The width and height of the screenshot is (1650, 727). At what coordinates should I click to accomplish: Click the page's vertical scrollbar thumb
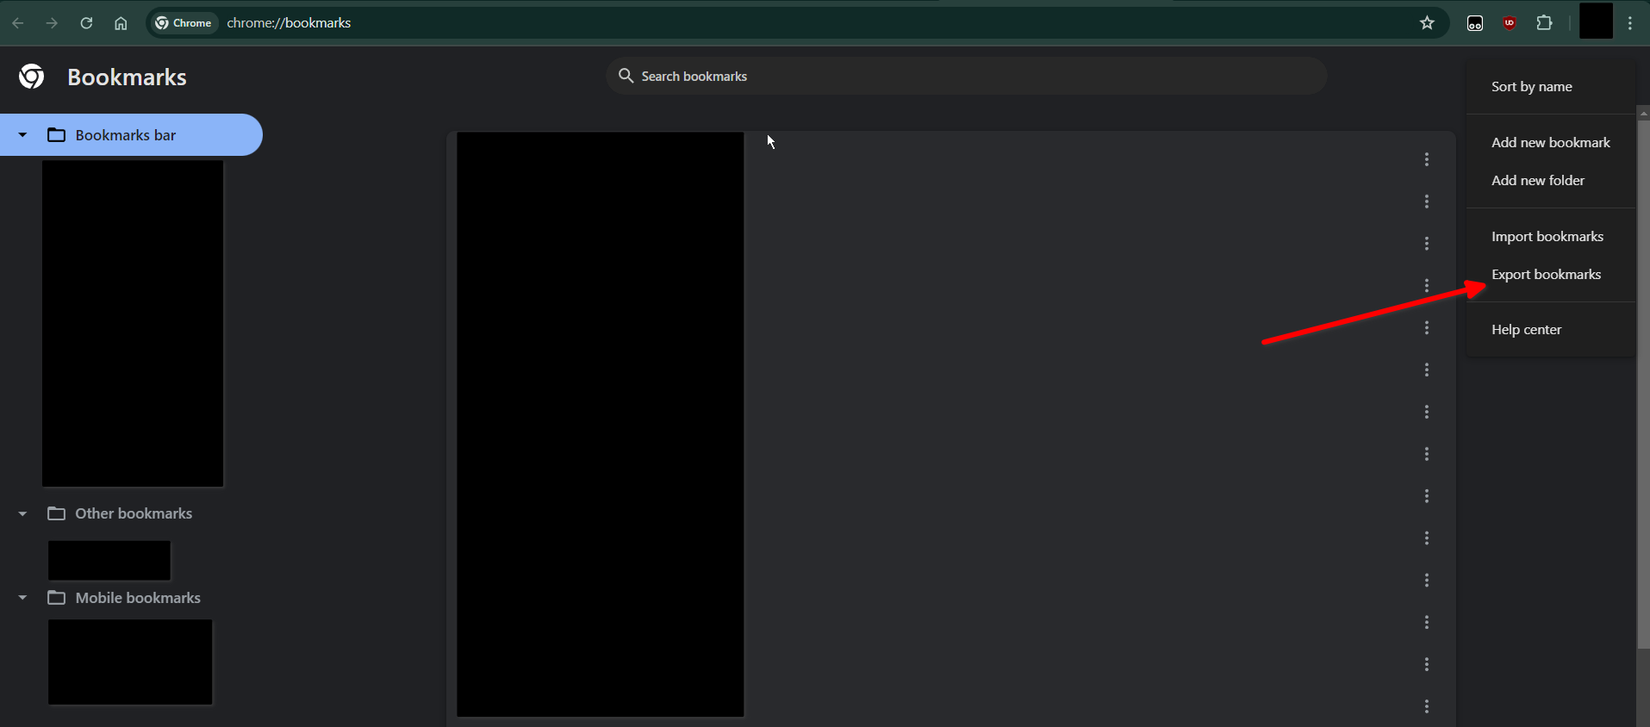coord(1643,385)
